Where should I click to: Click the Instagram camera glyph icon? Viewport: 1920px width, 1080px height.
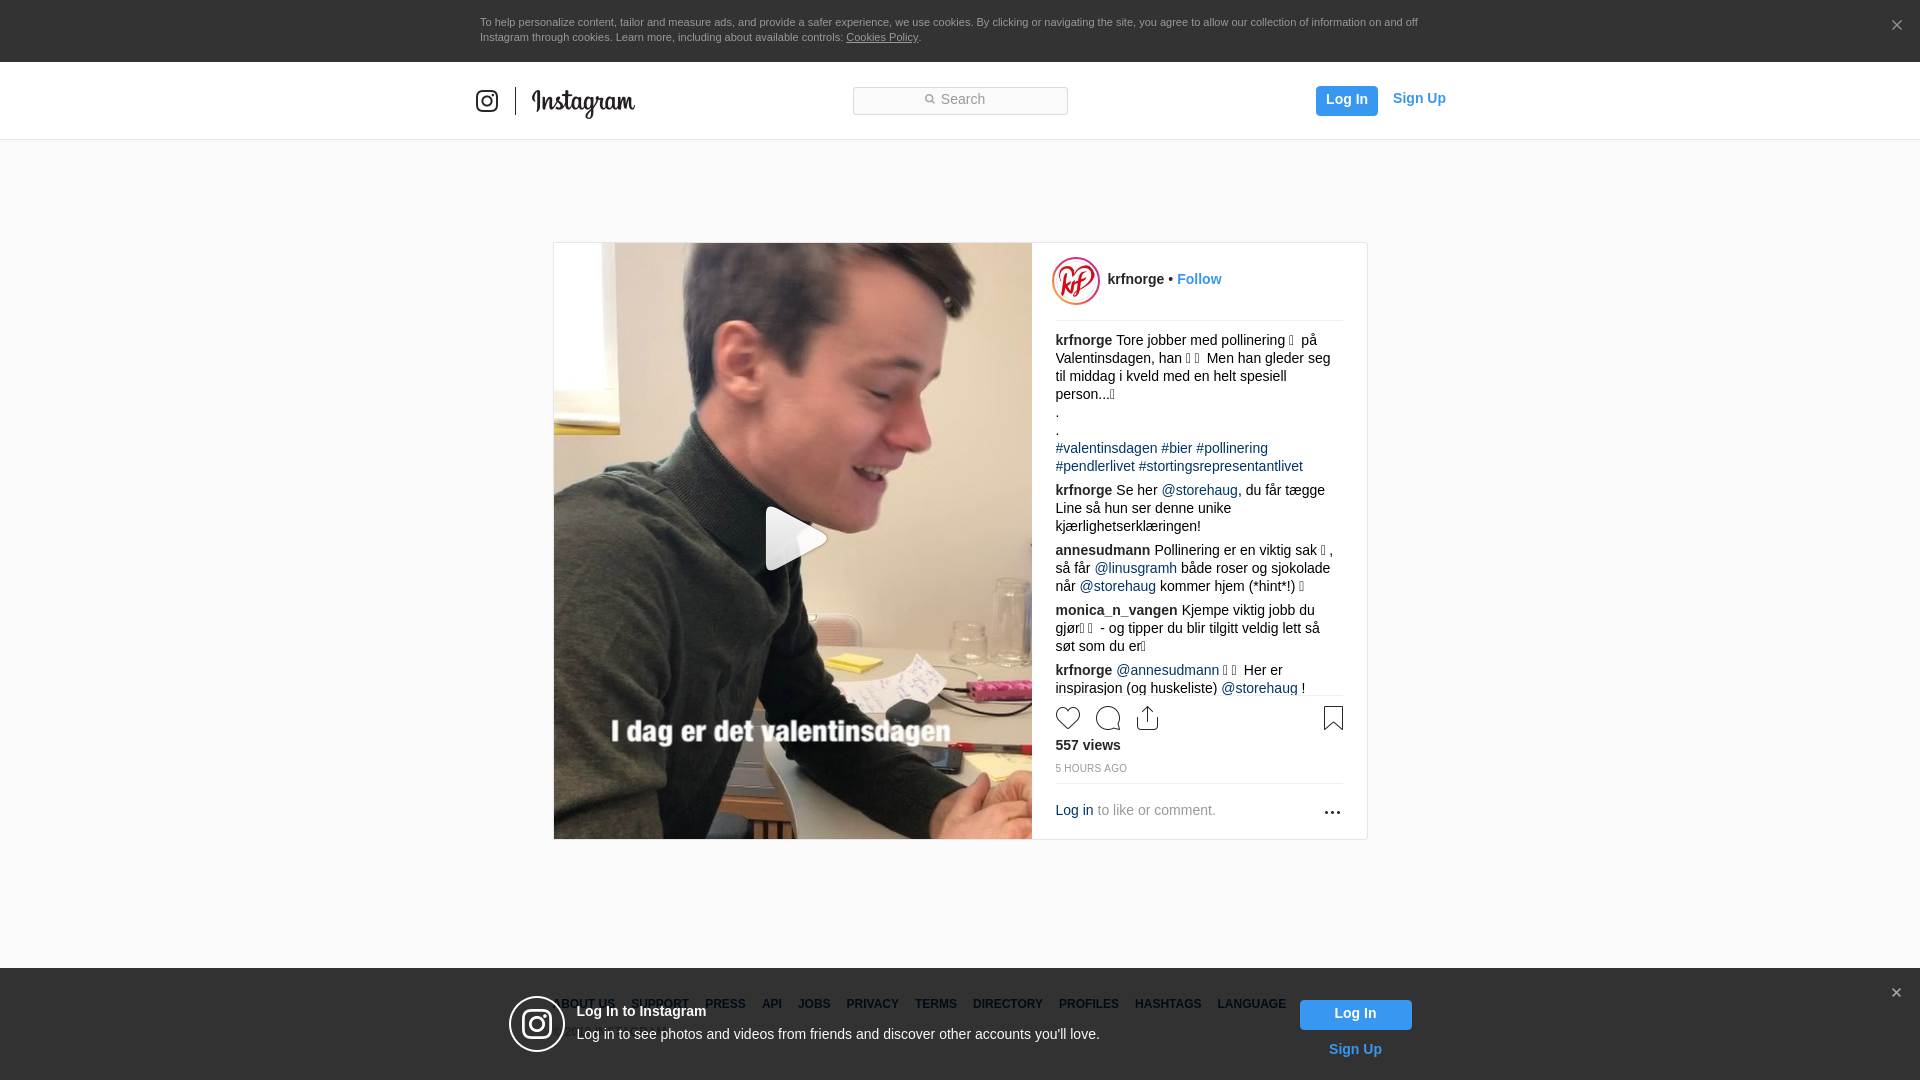(487, 101)
